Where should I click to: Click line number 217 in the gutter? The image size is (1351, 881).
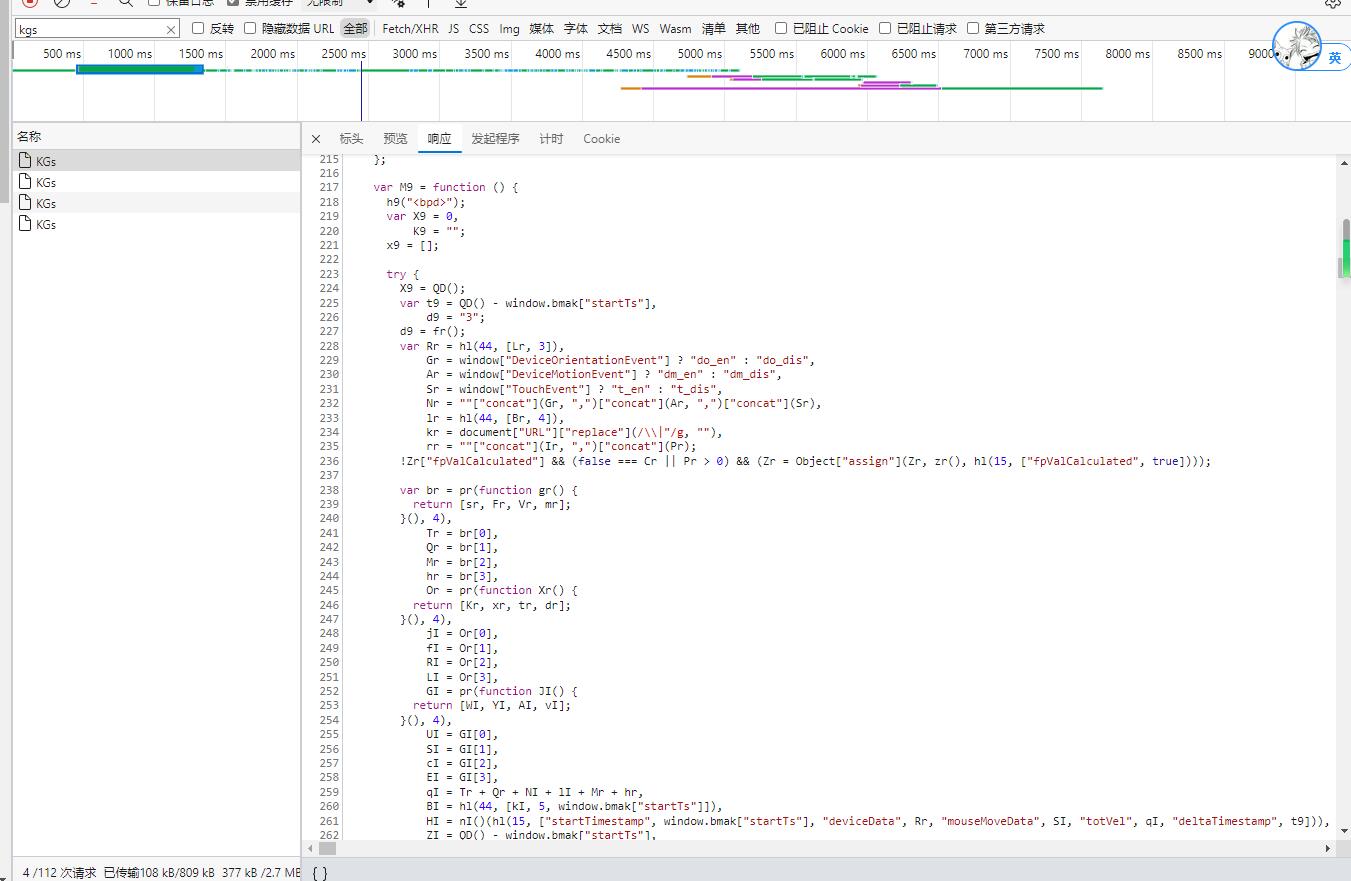tap(329, 187)
